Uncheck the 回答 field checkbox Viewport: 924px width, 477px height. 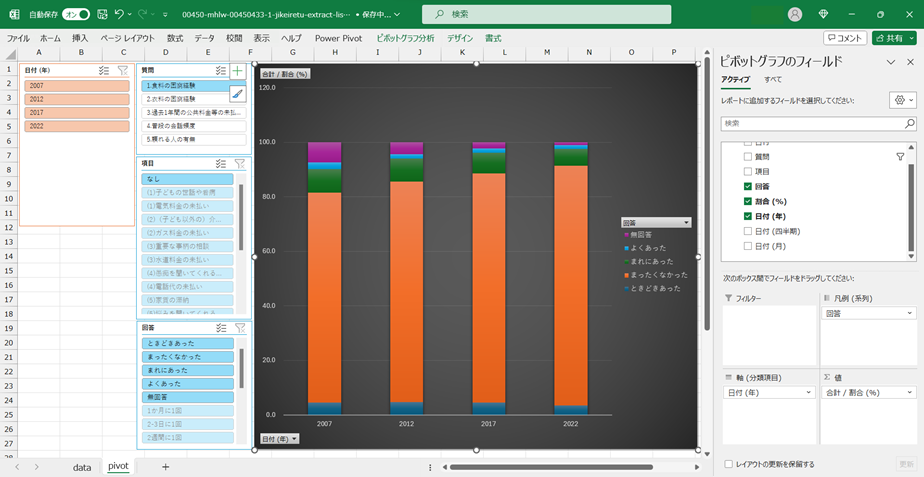(x=748, y=187)
